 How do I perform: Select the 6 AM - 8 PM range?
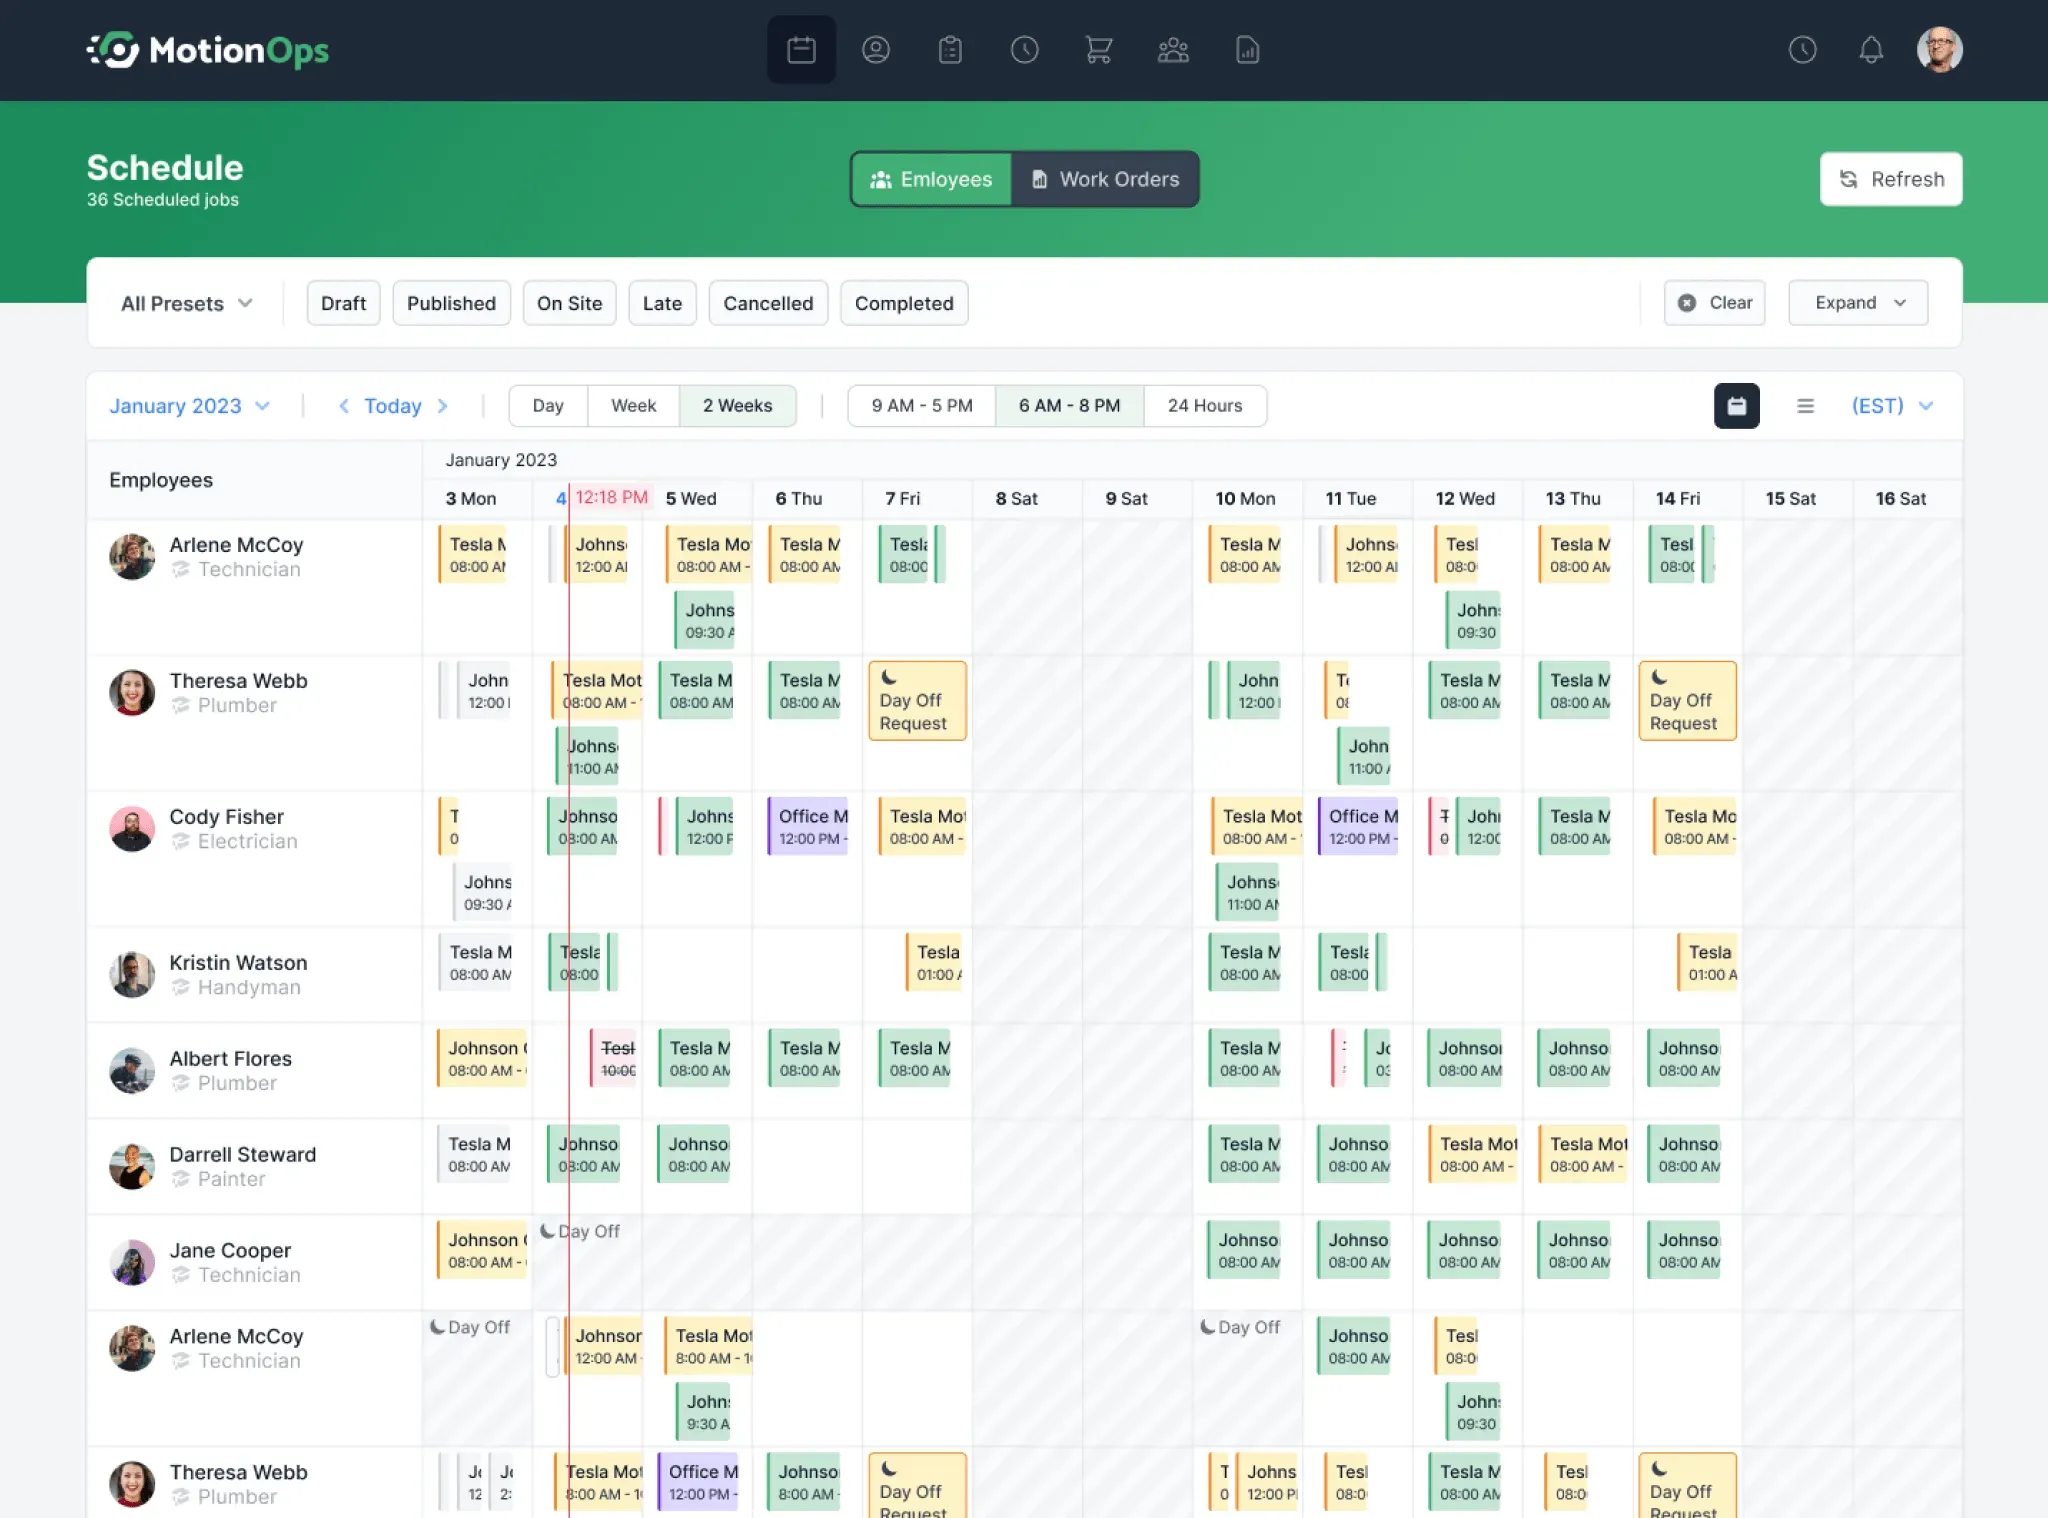coord(1069,406)
